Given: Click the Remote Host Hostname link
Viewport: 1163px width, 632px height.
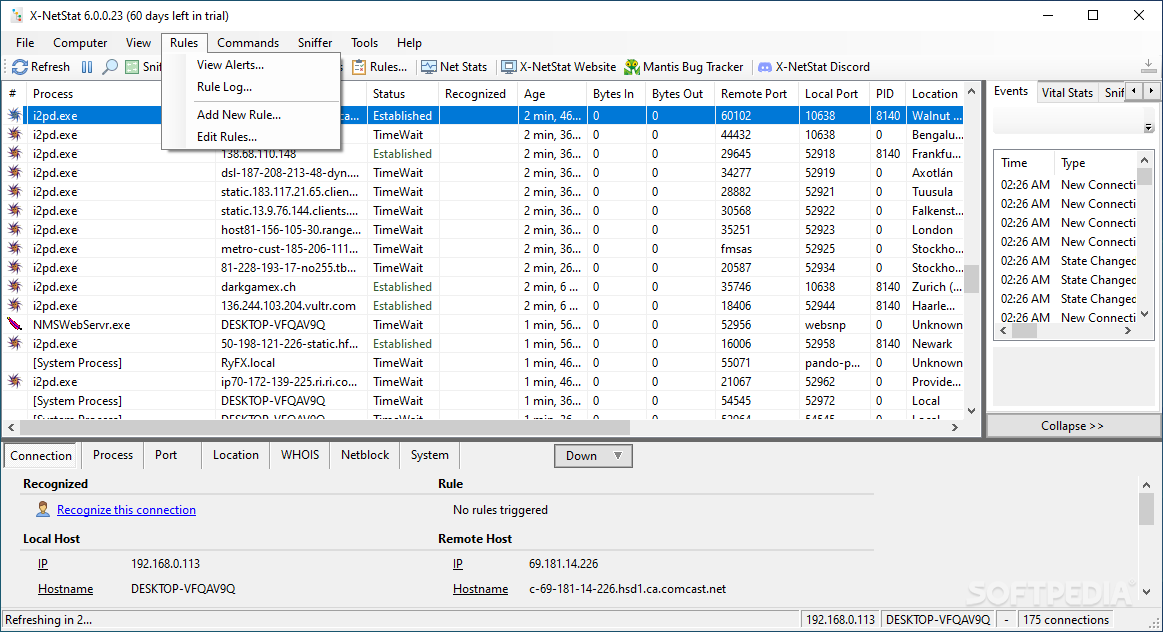Looking at the screenshot, I should coord(481,589).
